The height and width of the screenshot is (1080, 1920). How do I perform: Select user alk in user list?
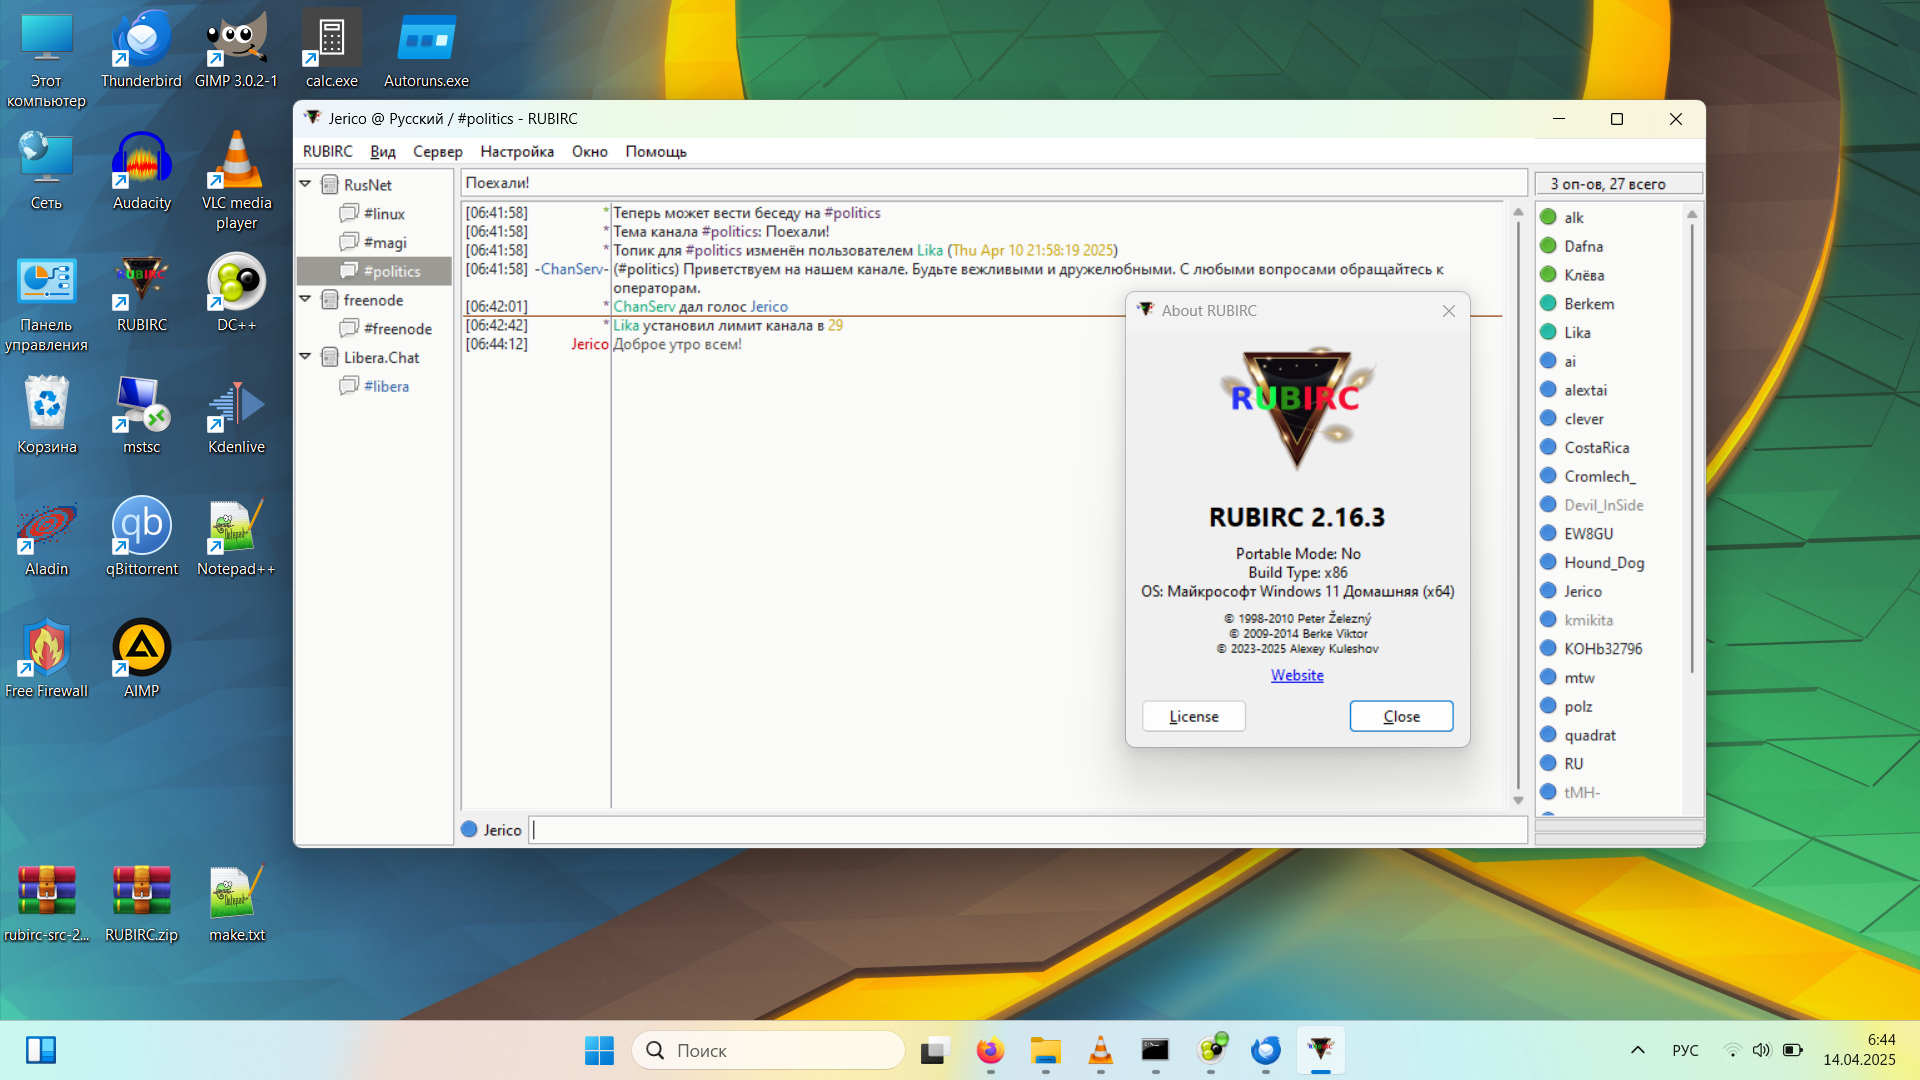(1573, 217)
